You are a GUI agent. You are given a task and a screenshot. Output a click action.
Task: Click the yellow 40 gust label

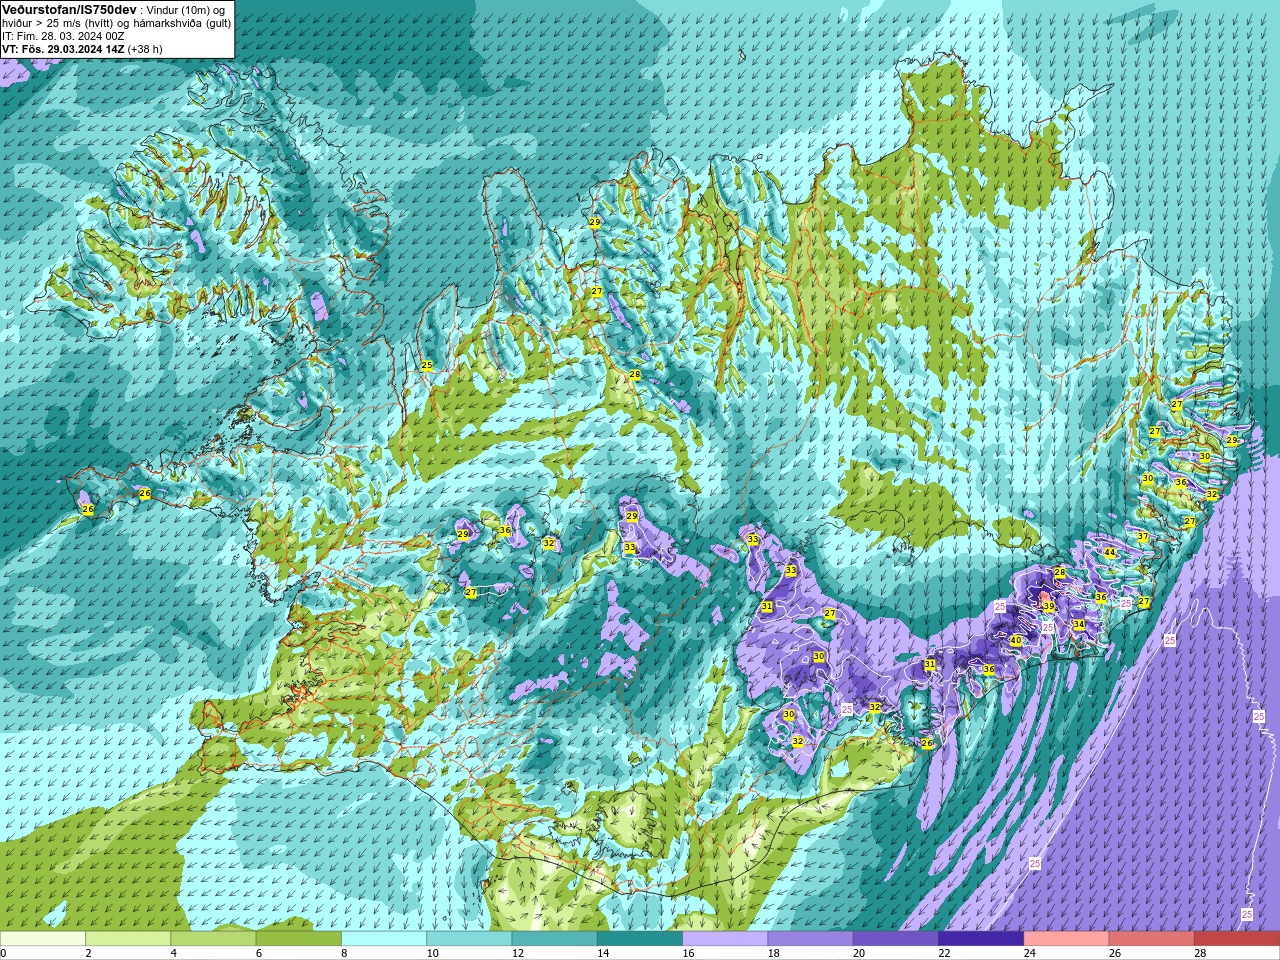[x=1016, y=640]
